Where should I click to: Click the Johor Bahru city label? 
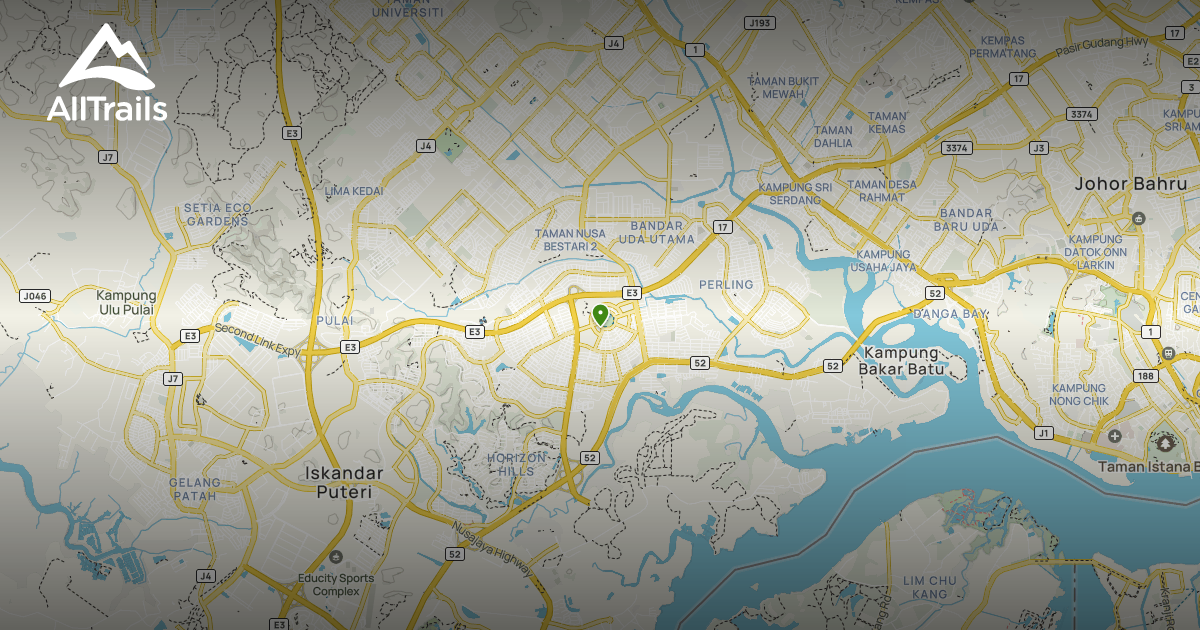[x=1130, y=184]
